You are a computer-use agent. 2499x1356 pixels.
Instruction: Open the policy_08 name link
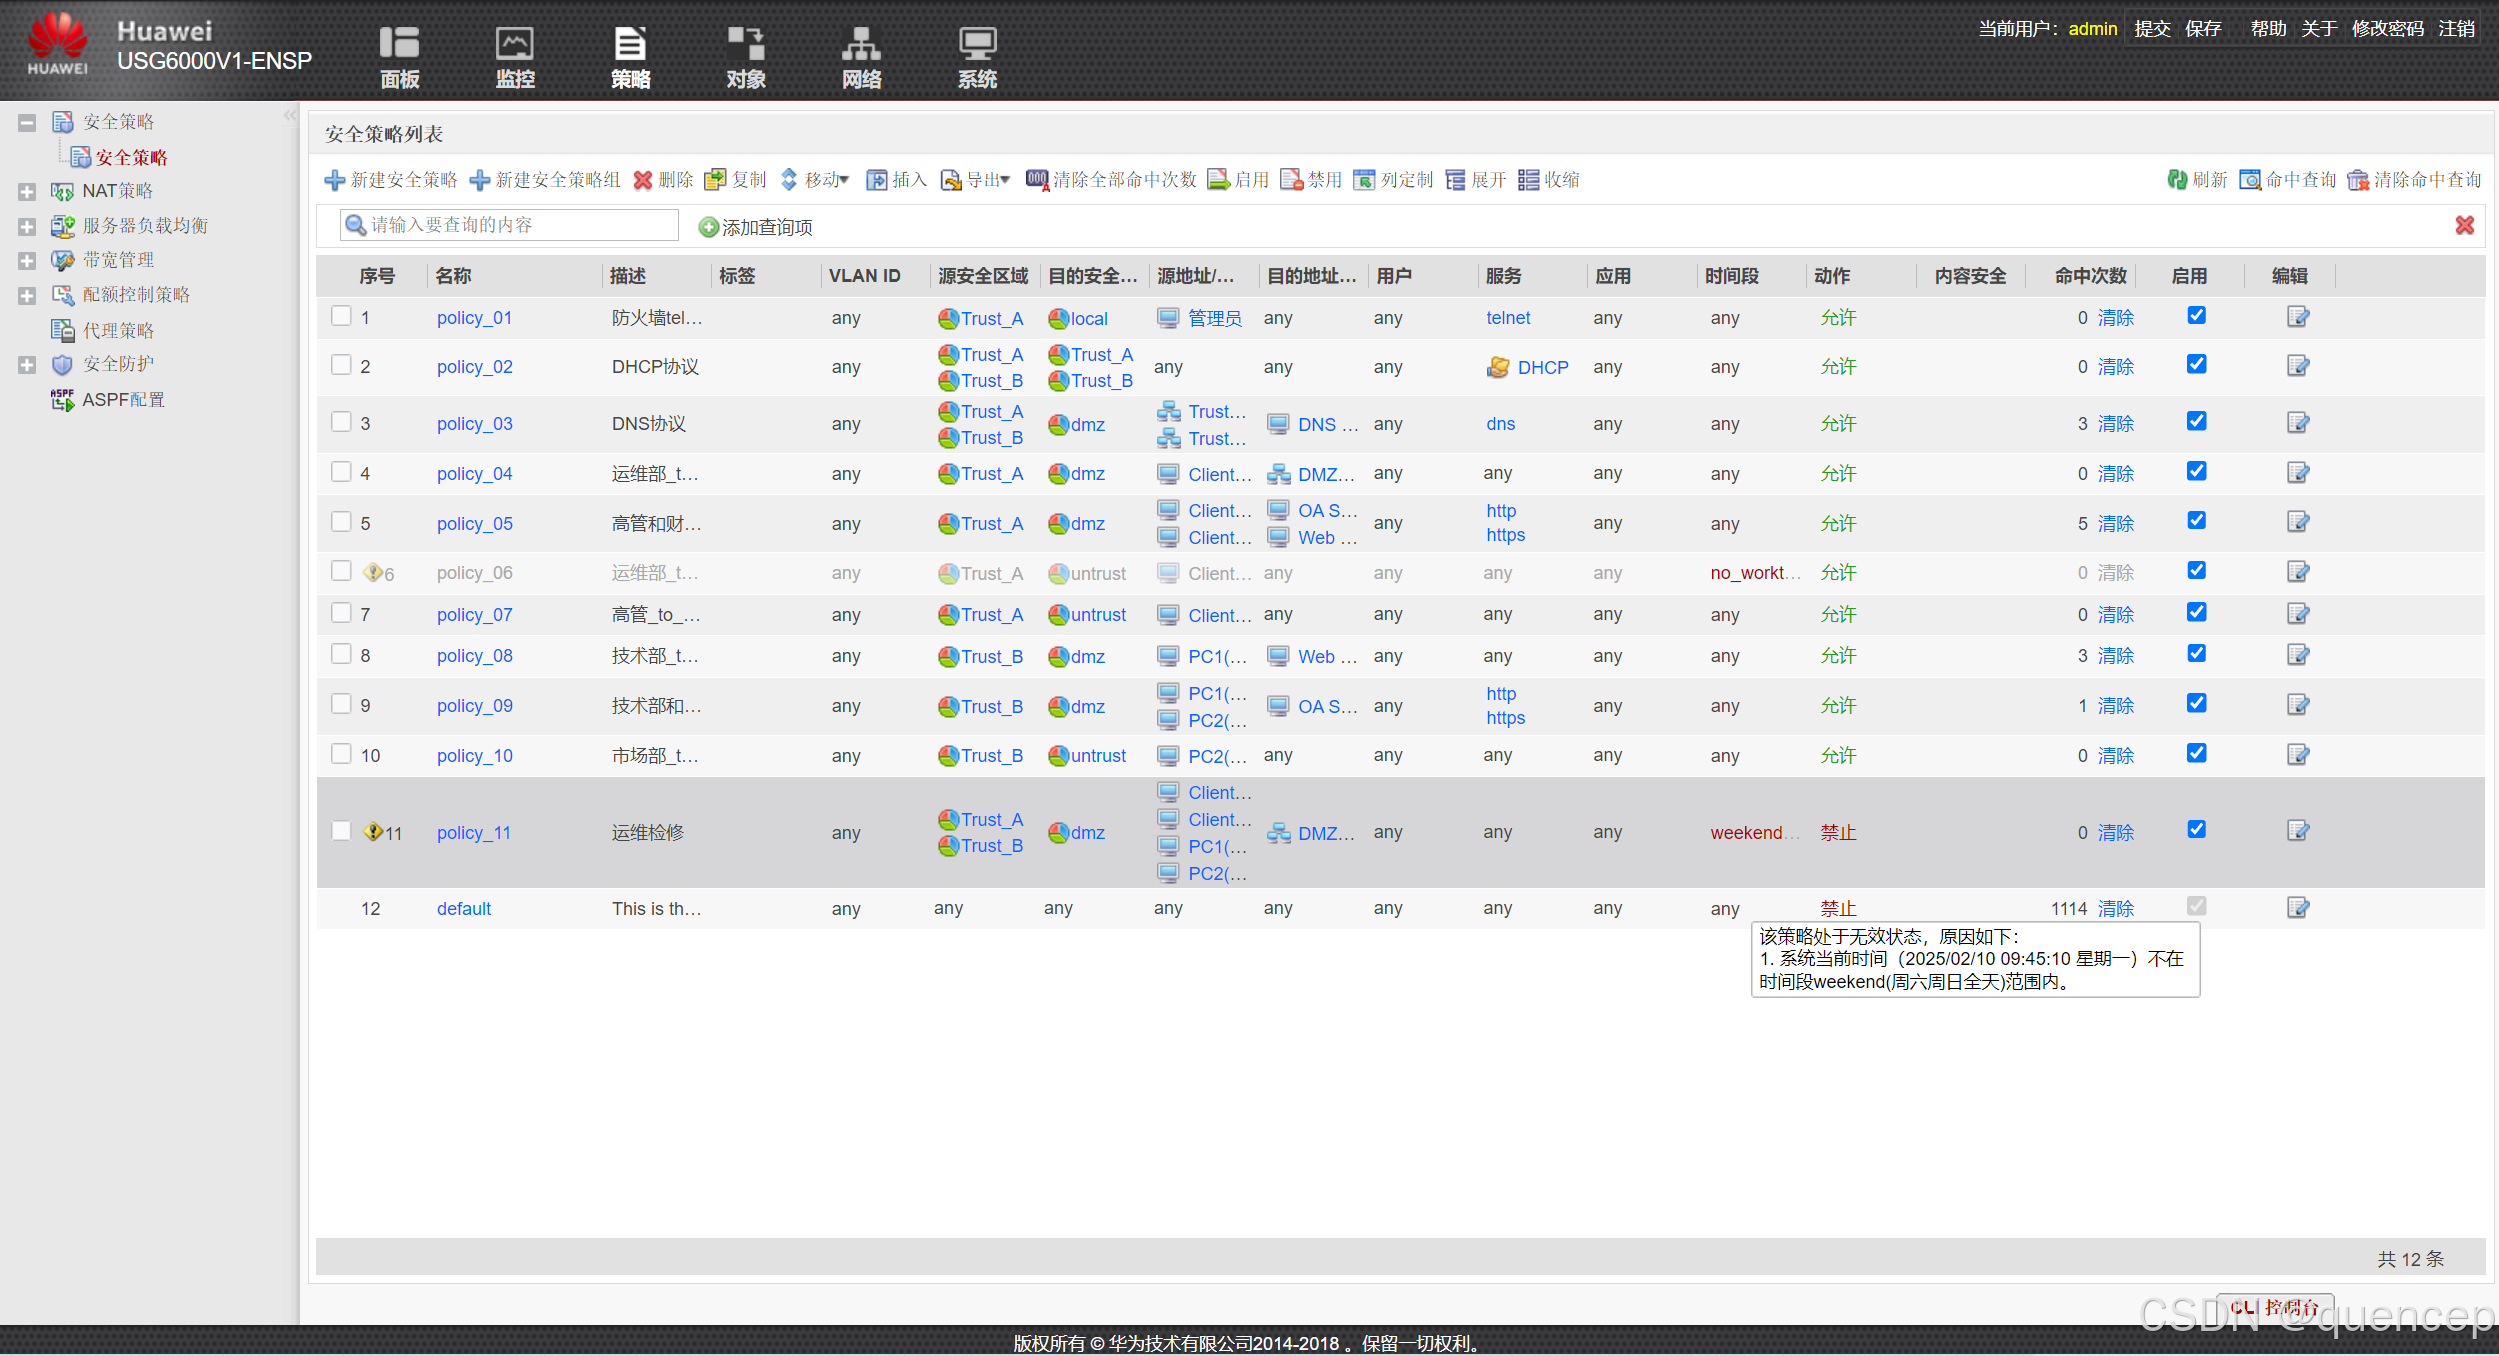pyautogui.click(x=474, y=656)
